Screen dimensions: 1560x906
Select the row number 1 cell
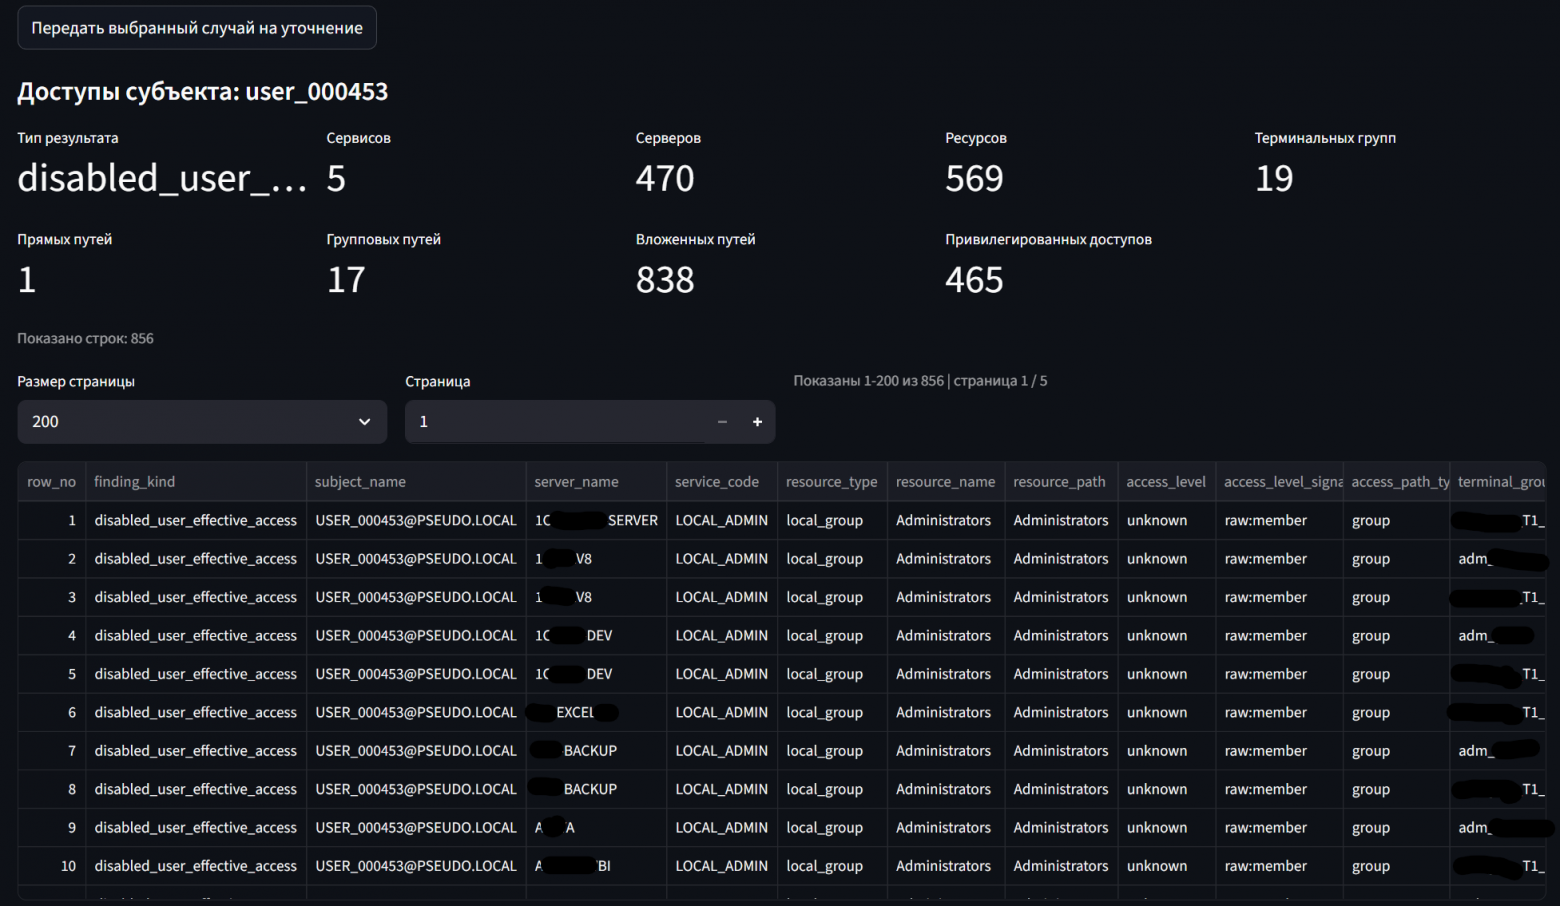point(52,520)
